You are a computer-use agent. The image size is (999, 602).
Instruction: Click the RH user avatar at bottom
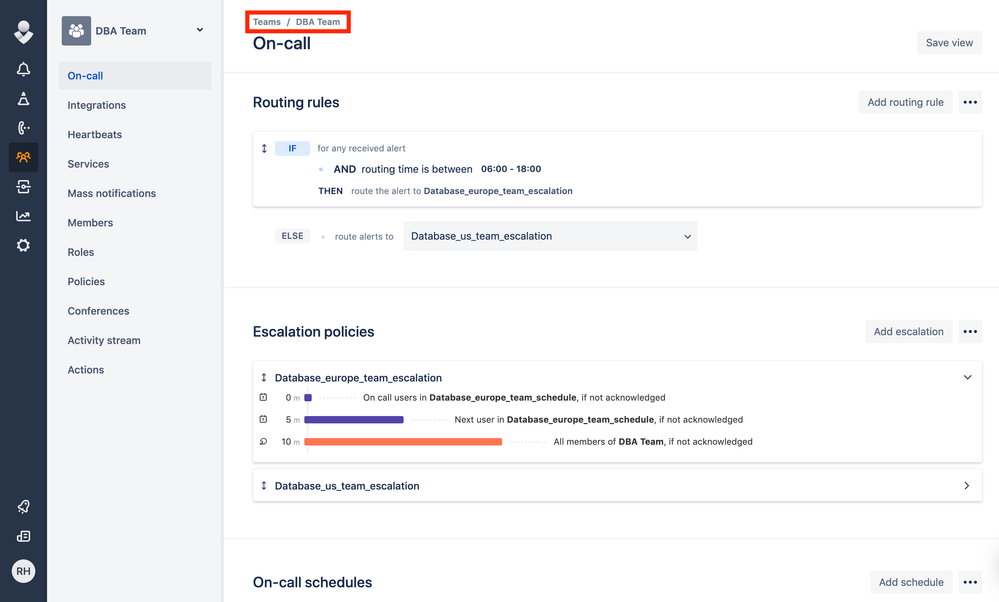coord(23,571)
